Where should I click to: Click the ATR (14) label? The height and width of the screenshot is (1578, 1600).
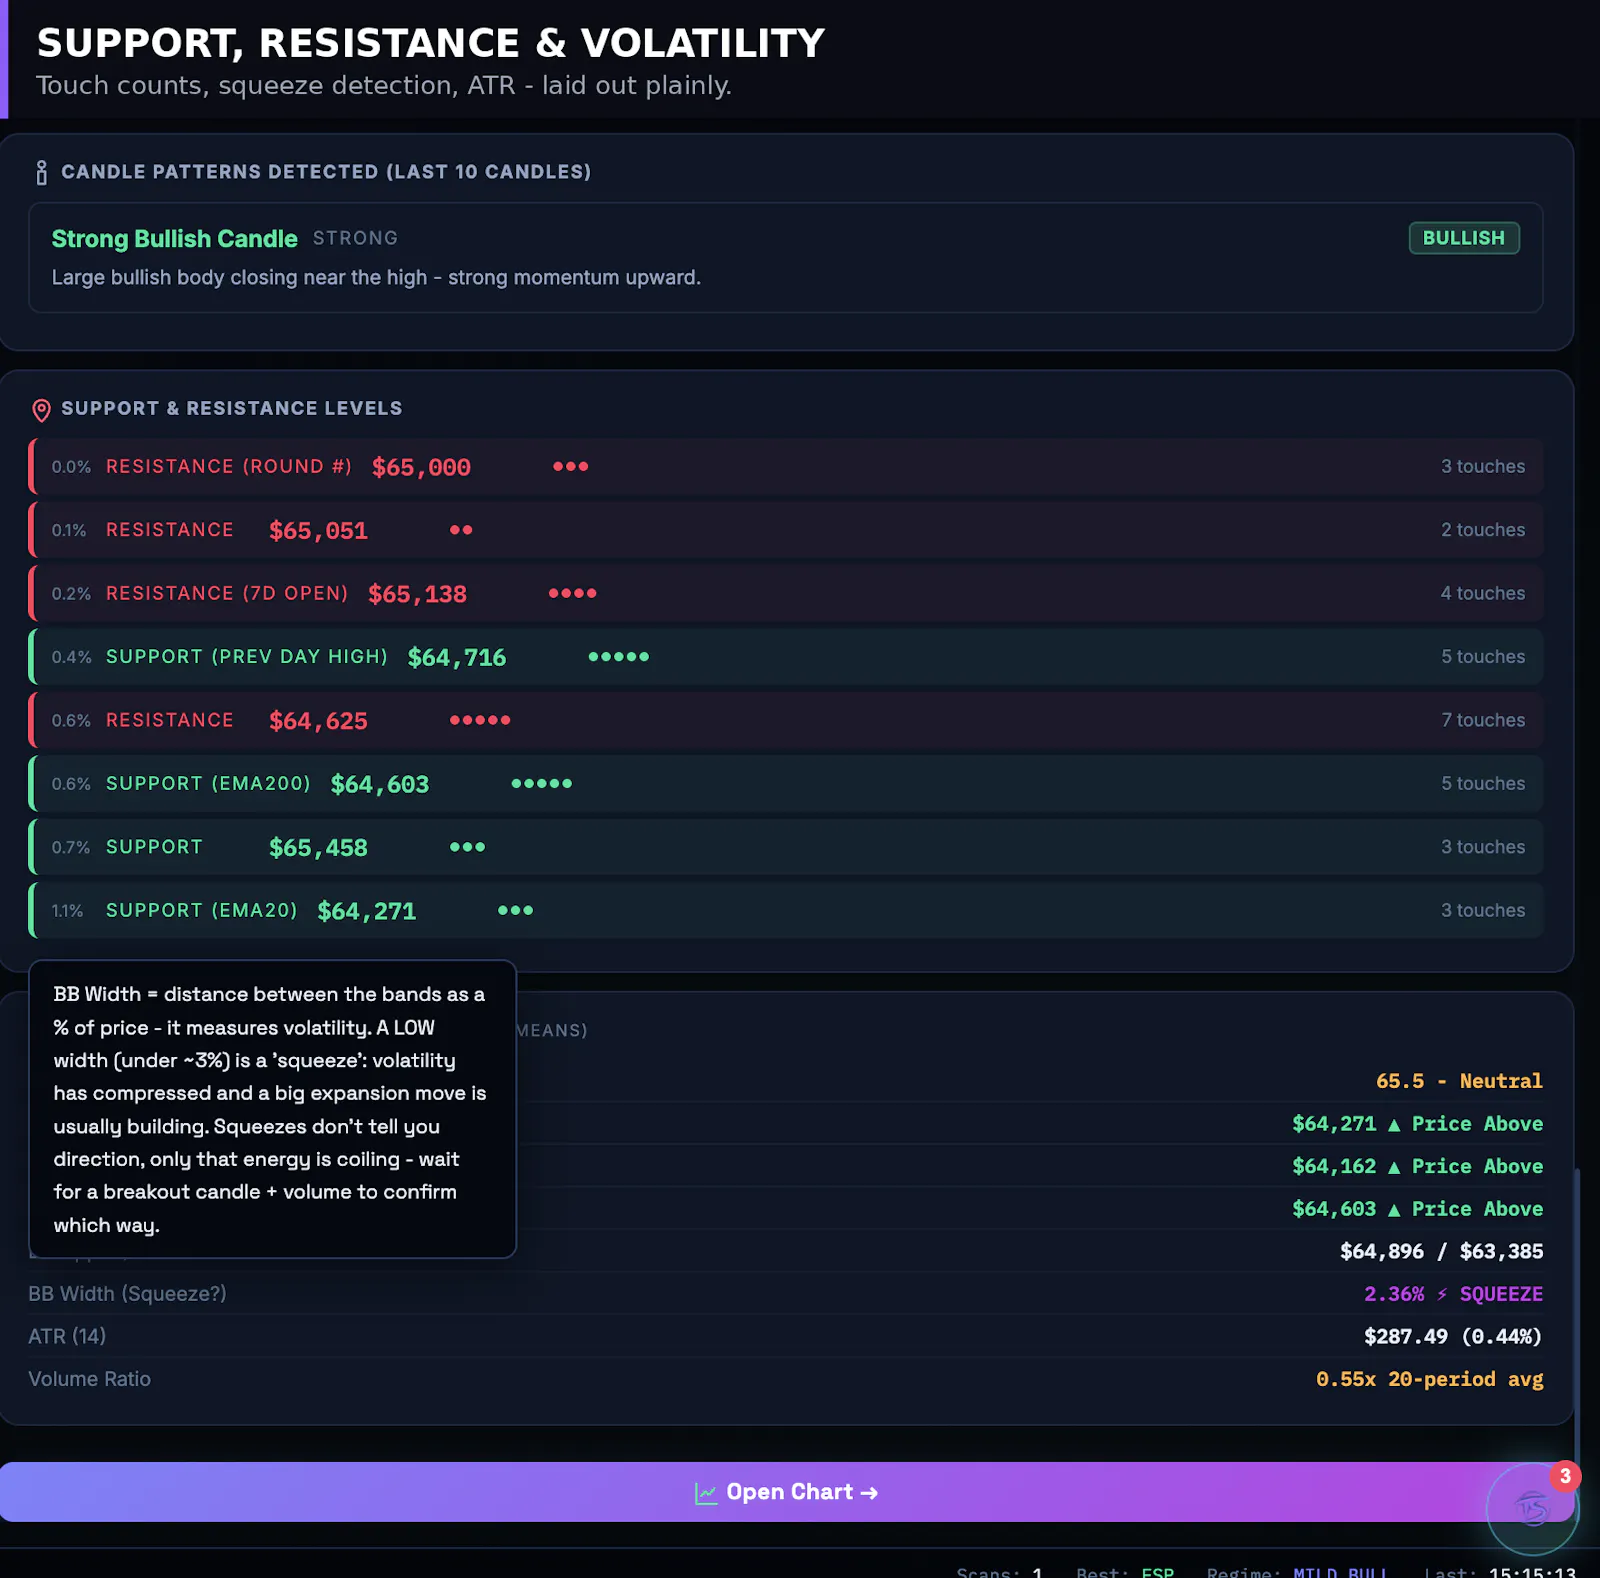tap(67, 1336)
